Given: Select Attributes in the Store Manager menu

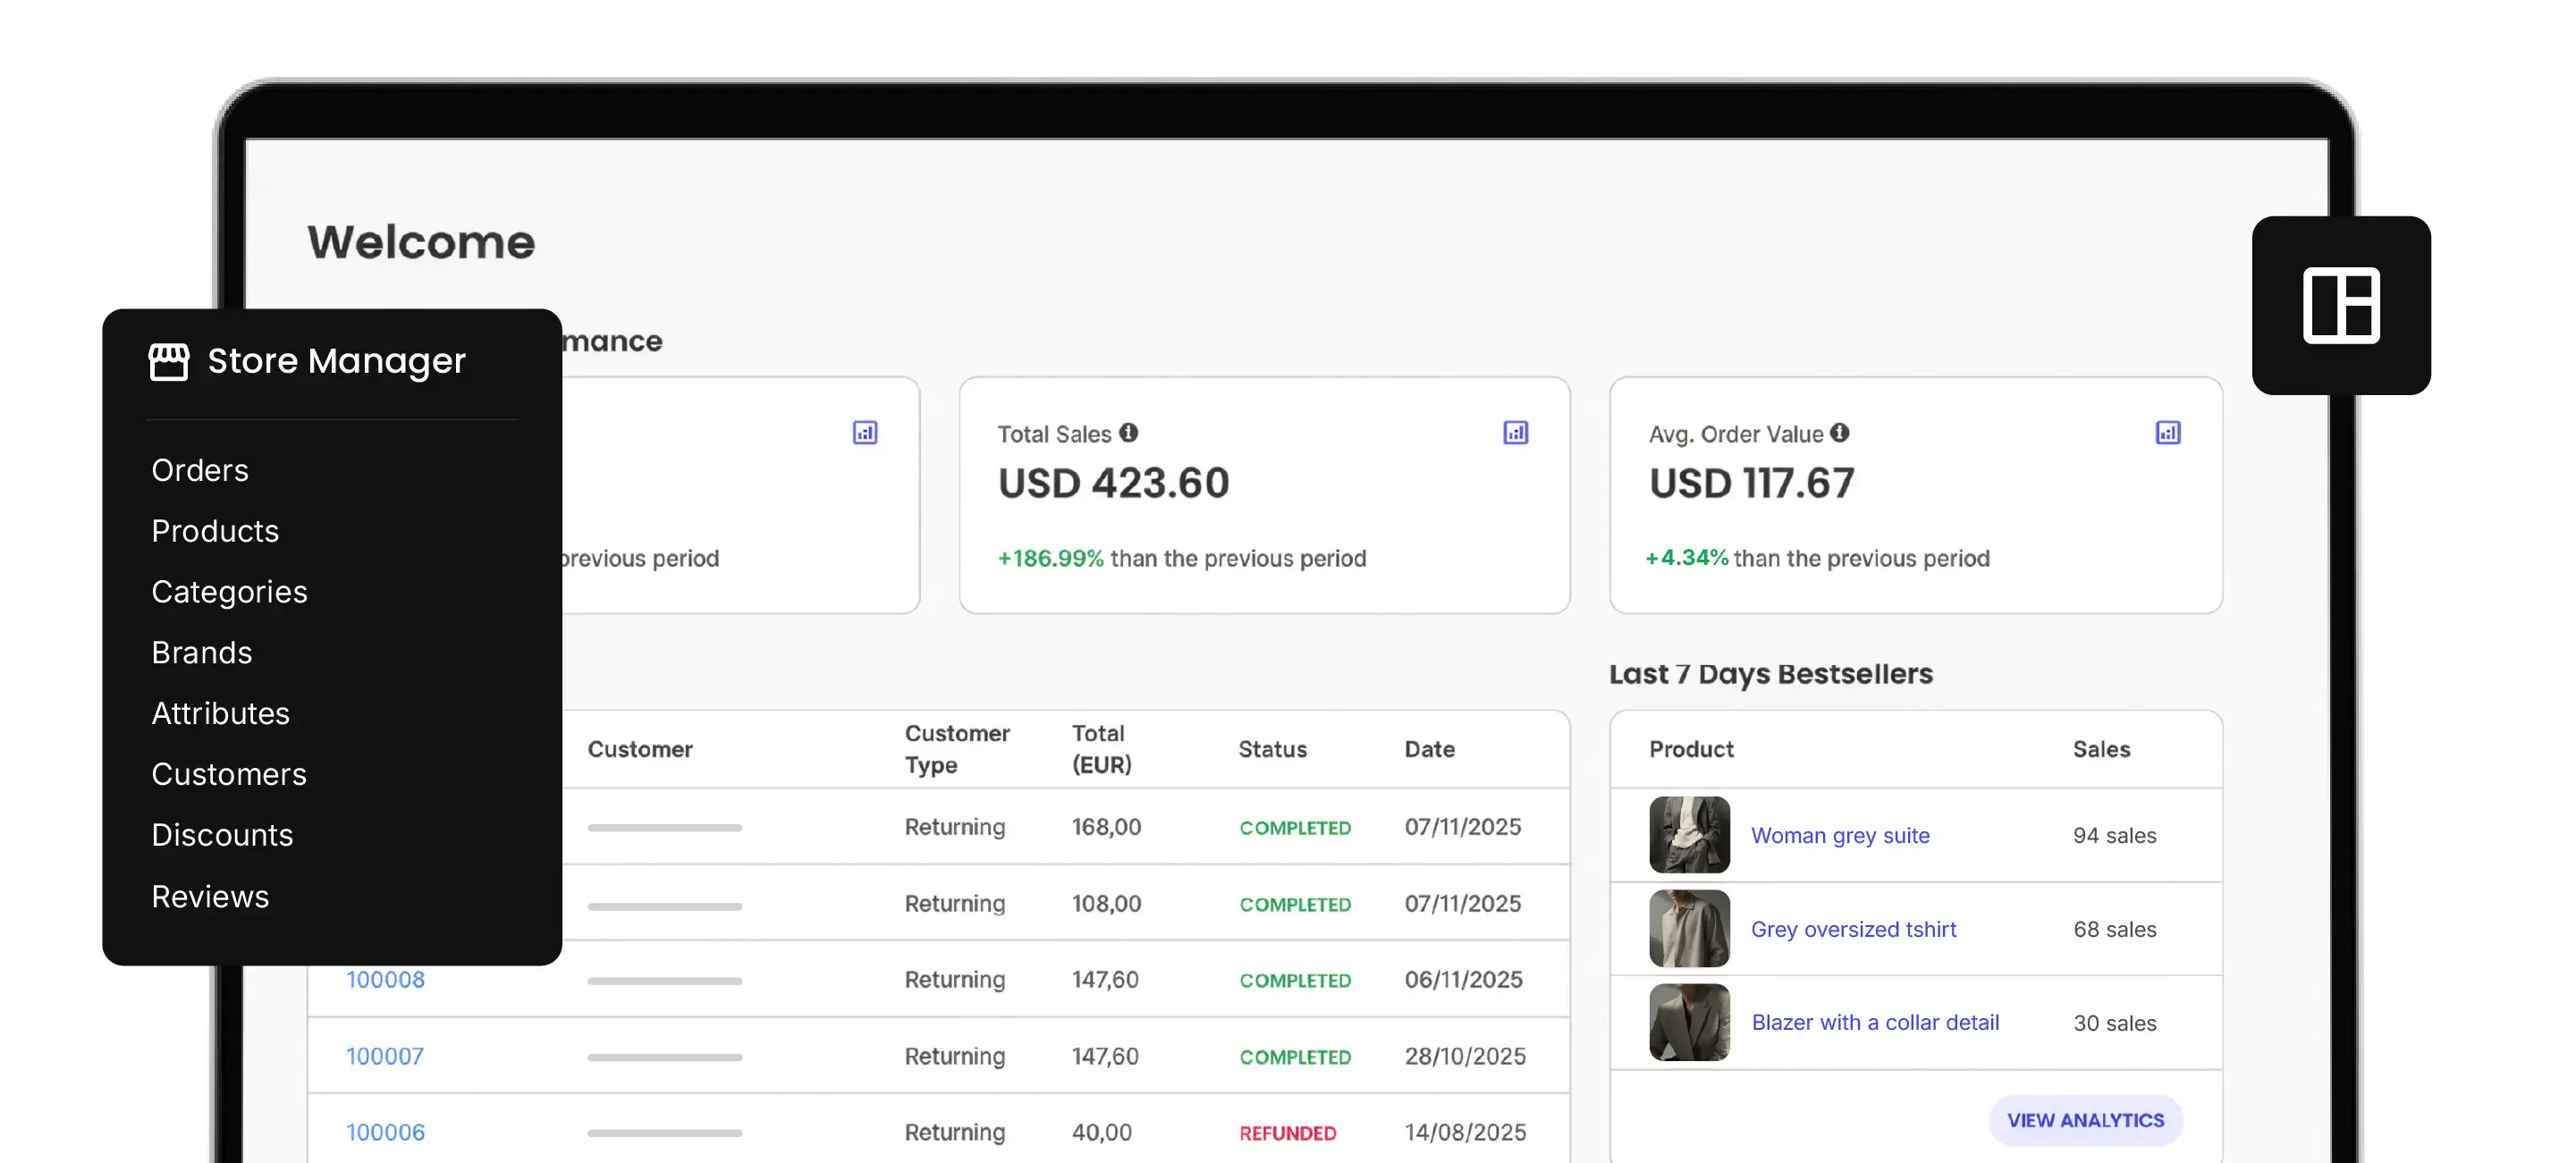Looking at the screenshot, I should [x=221, y=713].
